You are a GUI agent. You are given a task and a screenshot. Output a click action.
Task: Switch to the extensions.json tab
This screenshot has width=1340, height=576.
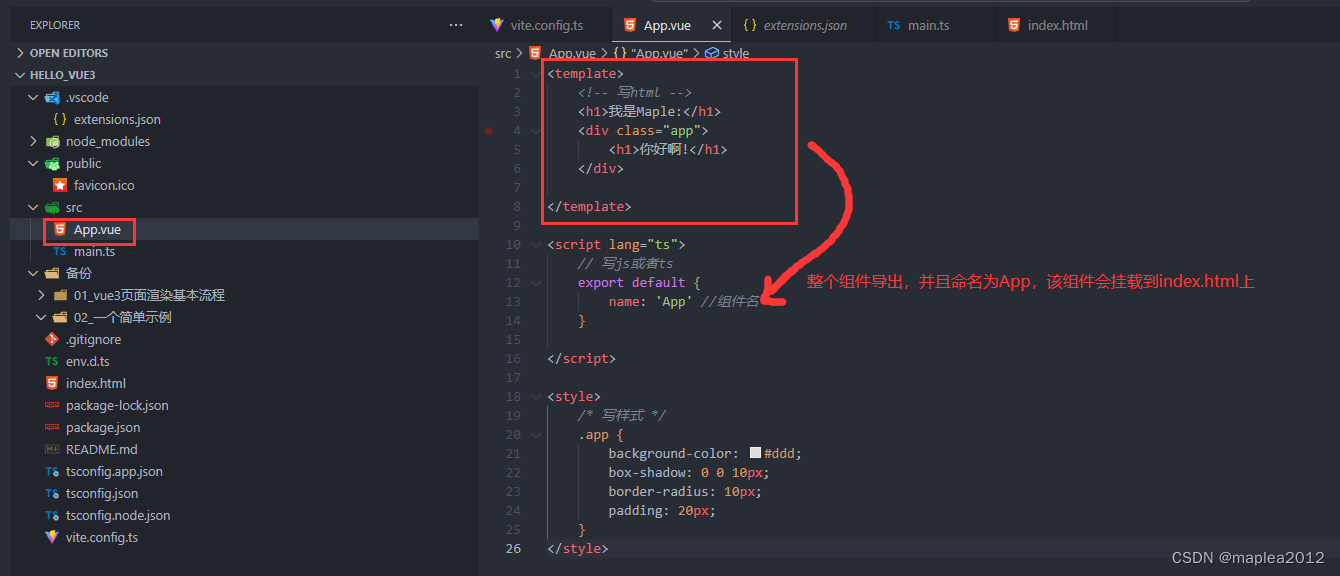click(800, 24)
